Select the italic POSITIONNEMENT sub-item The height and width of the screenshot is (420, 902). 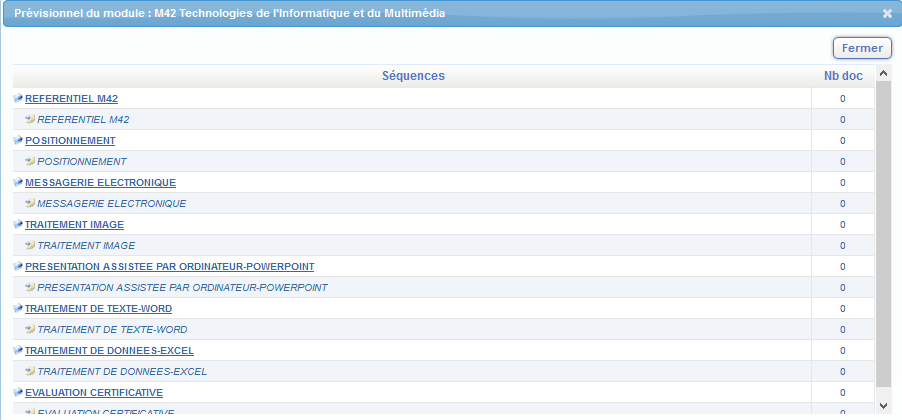click(x=81, y=162)
